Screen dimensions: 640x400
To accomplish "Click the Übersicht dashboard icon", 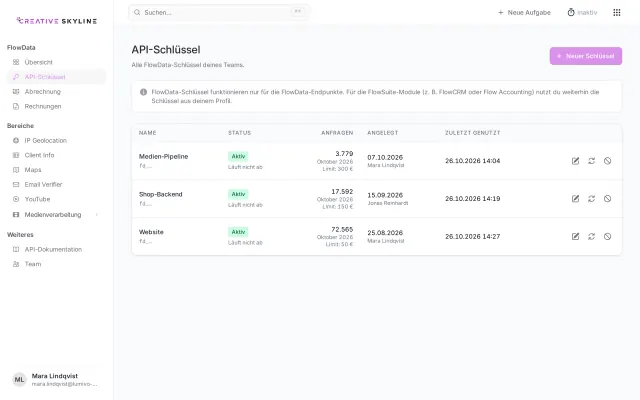I will [x=16, y=62].
